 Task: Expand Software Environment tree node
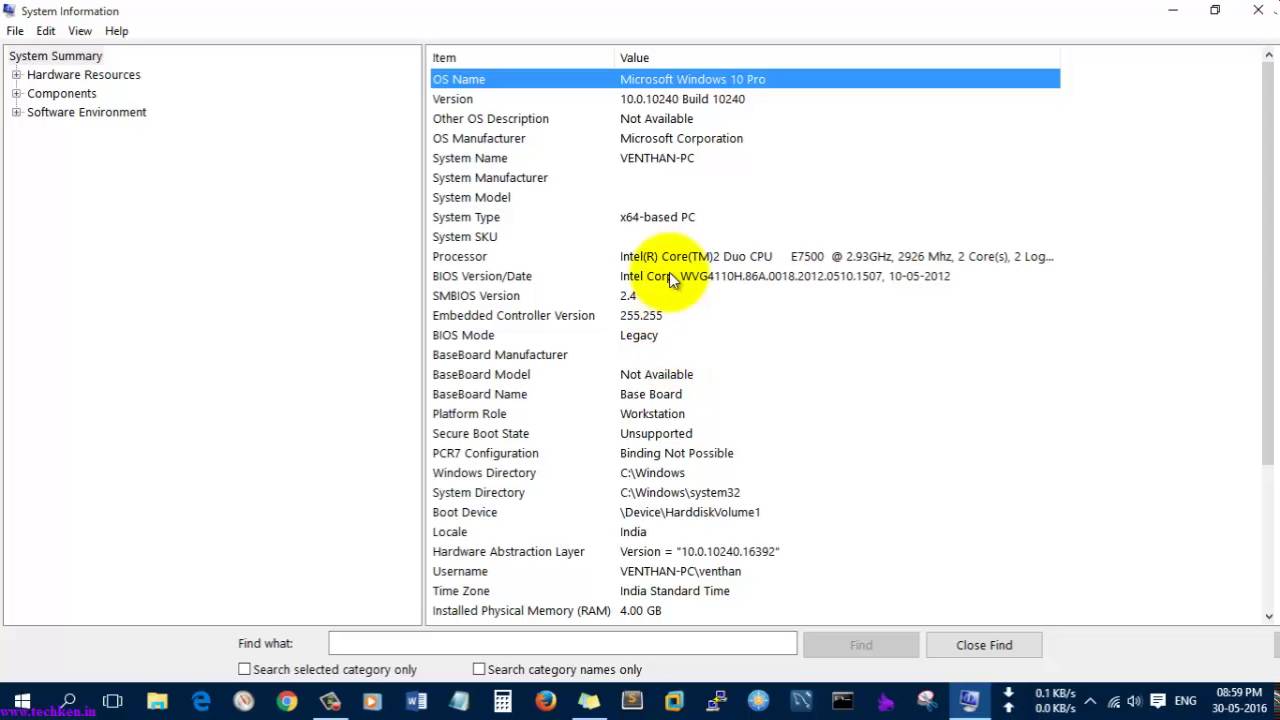(x=16, y=112)
